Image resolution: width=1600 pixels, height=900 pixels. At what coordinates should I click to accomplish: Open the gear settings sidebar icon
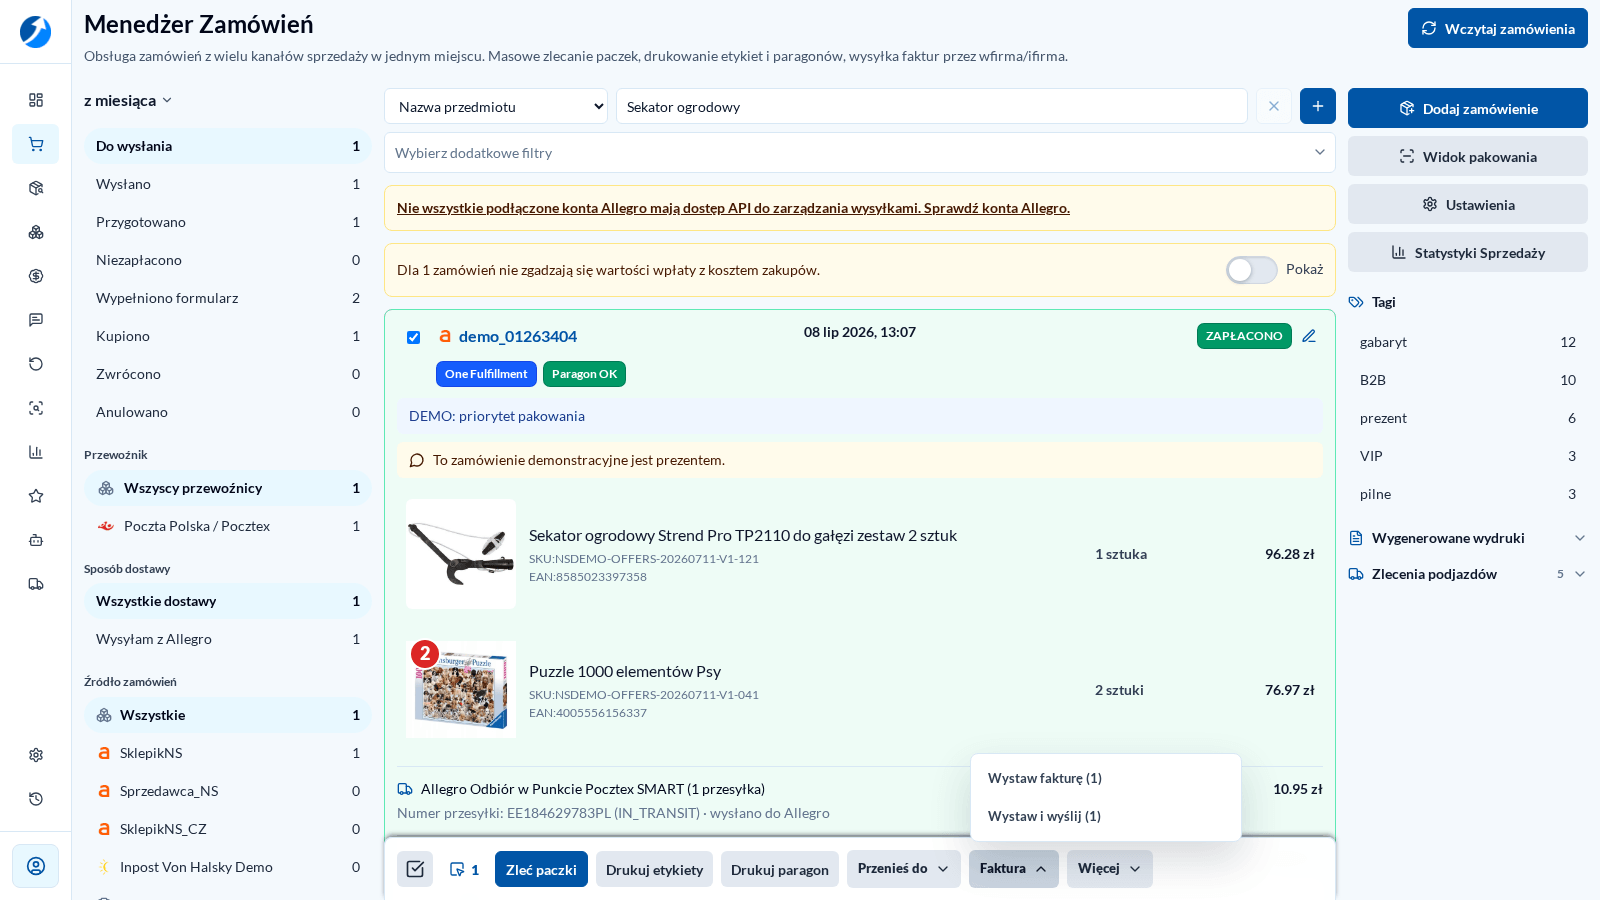(x=36, y=755)
